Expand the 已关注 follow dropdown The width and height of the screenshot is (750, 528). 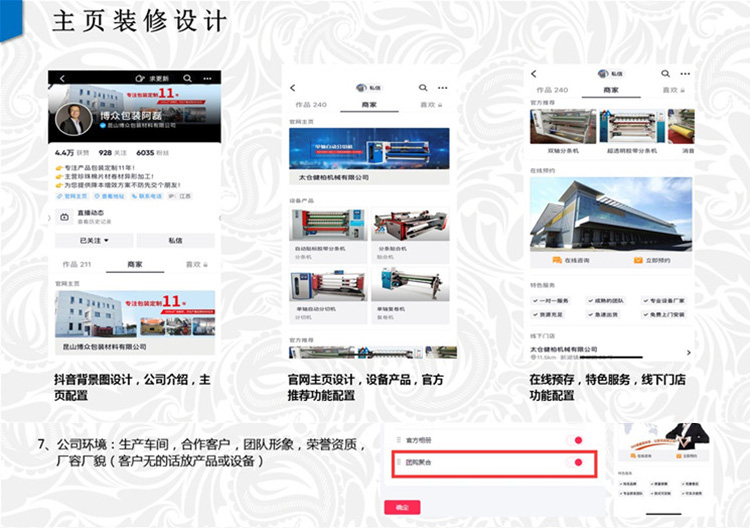pos(94,241)
